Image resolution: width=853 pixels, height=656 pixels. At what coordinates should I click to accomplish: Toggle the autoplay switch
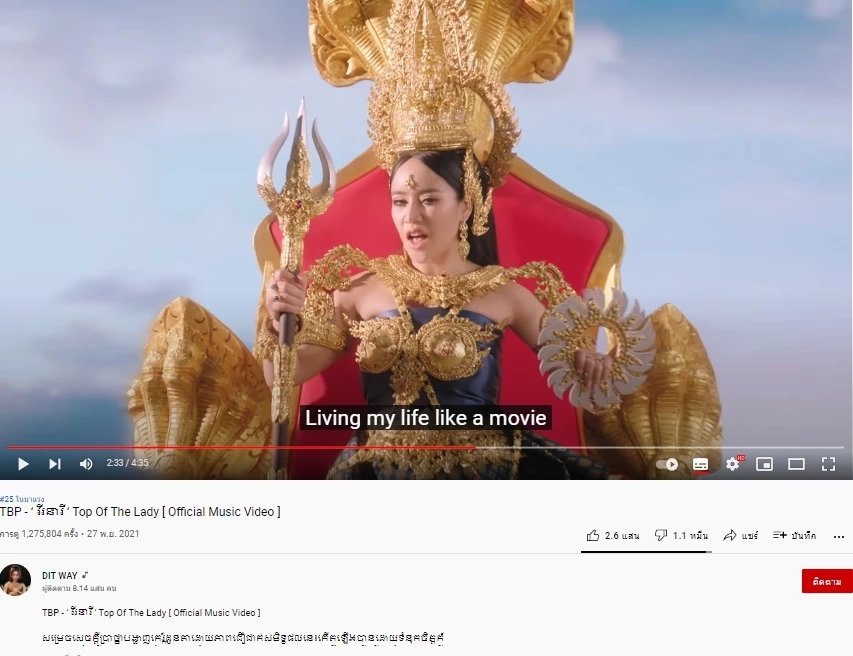point(667,465)
